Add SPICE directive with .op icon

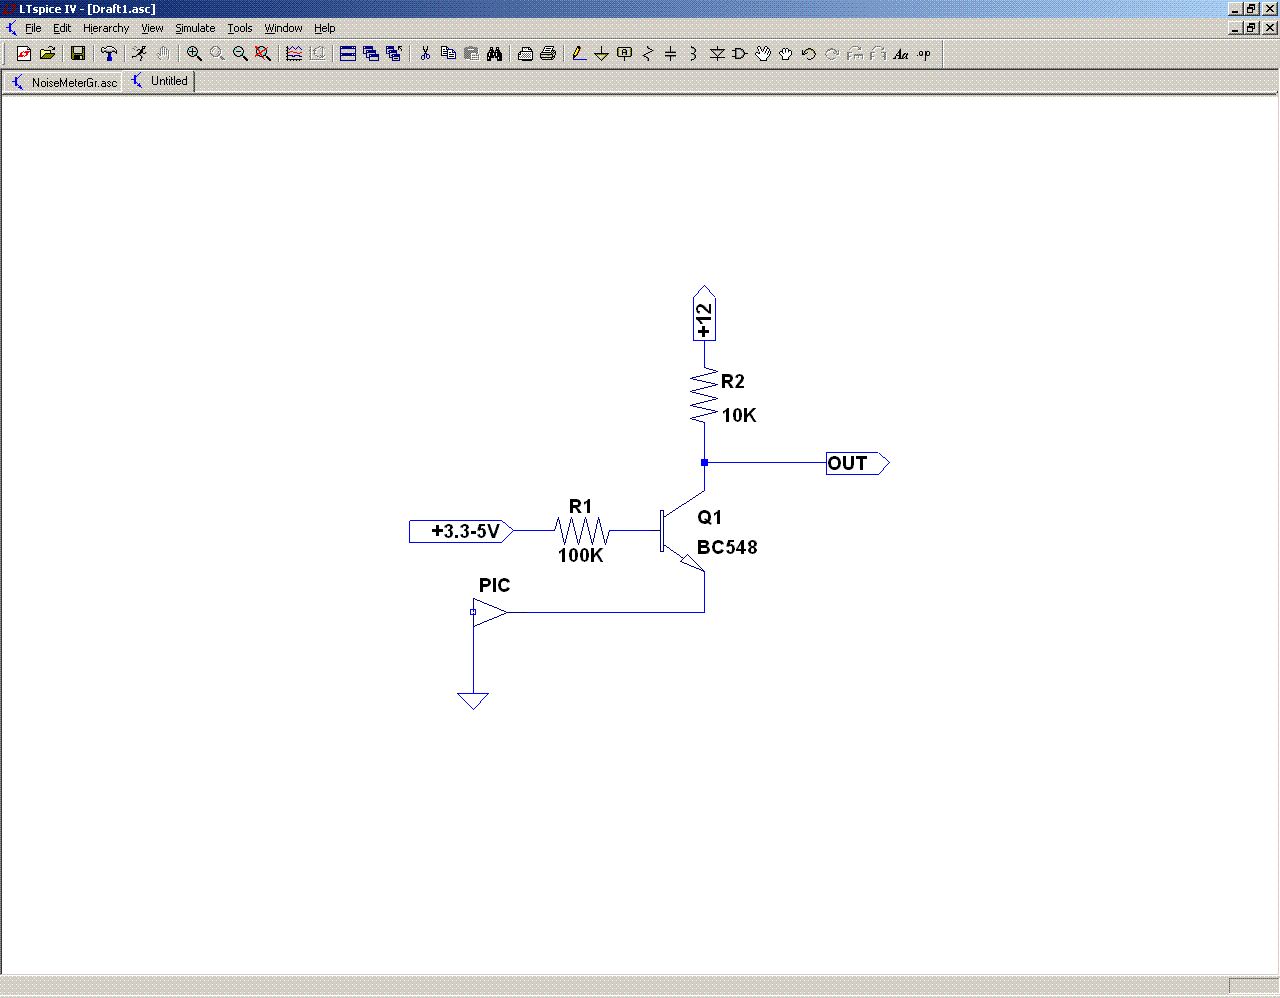click(x=924, y=54)
